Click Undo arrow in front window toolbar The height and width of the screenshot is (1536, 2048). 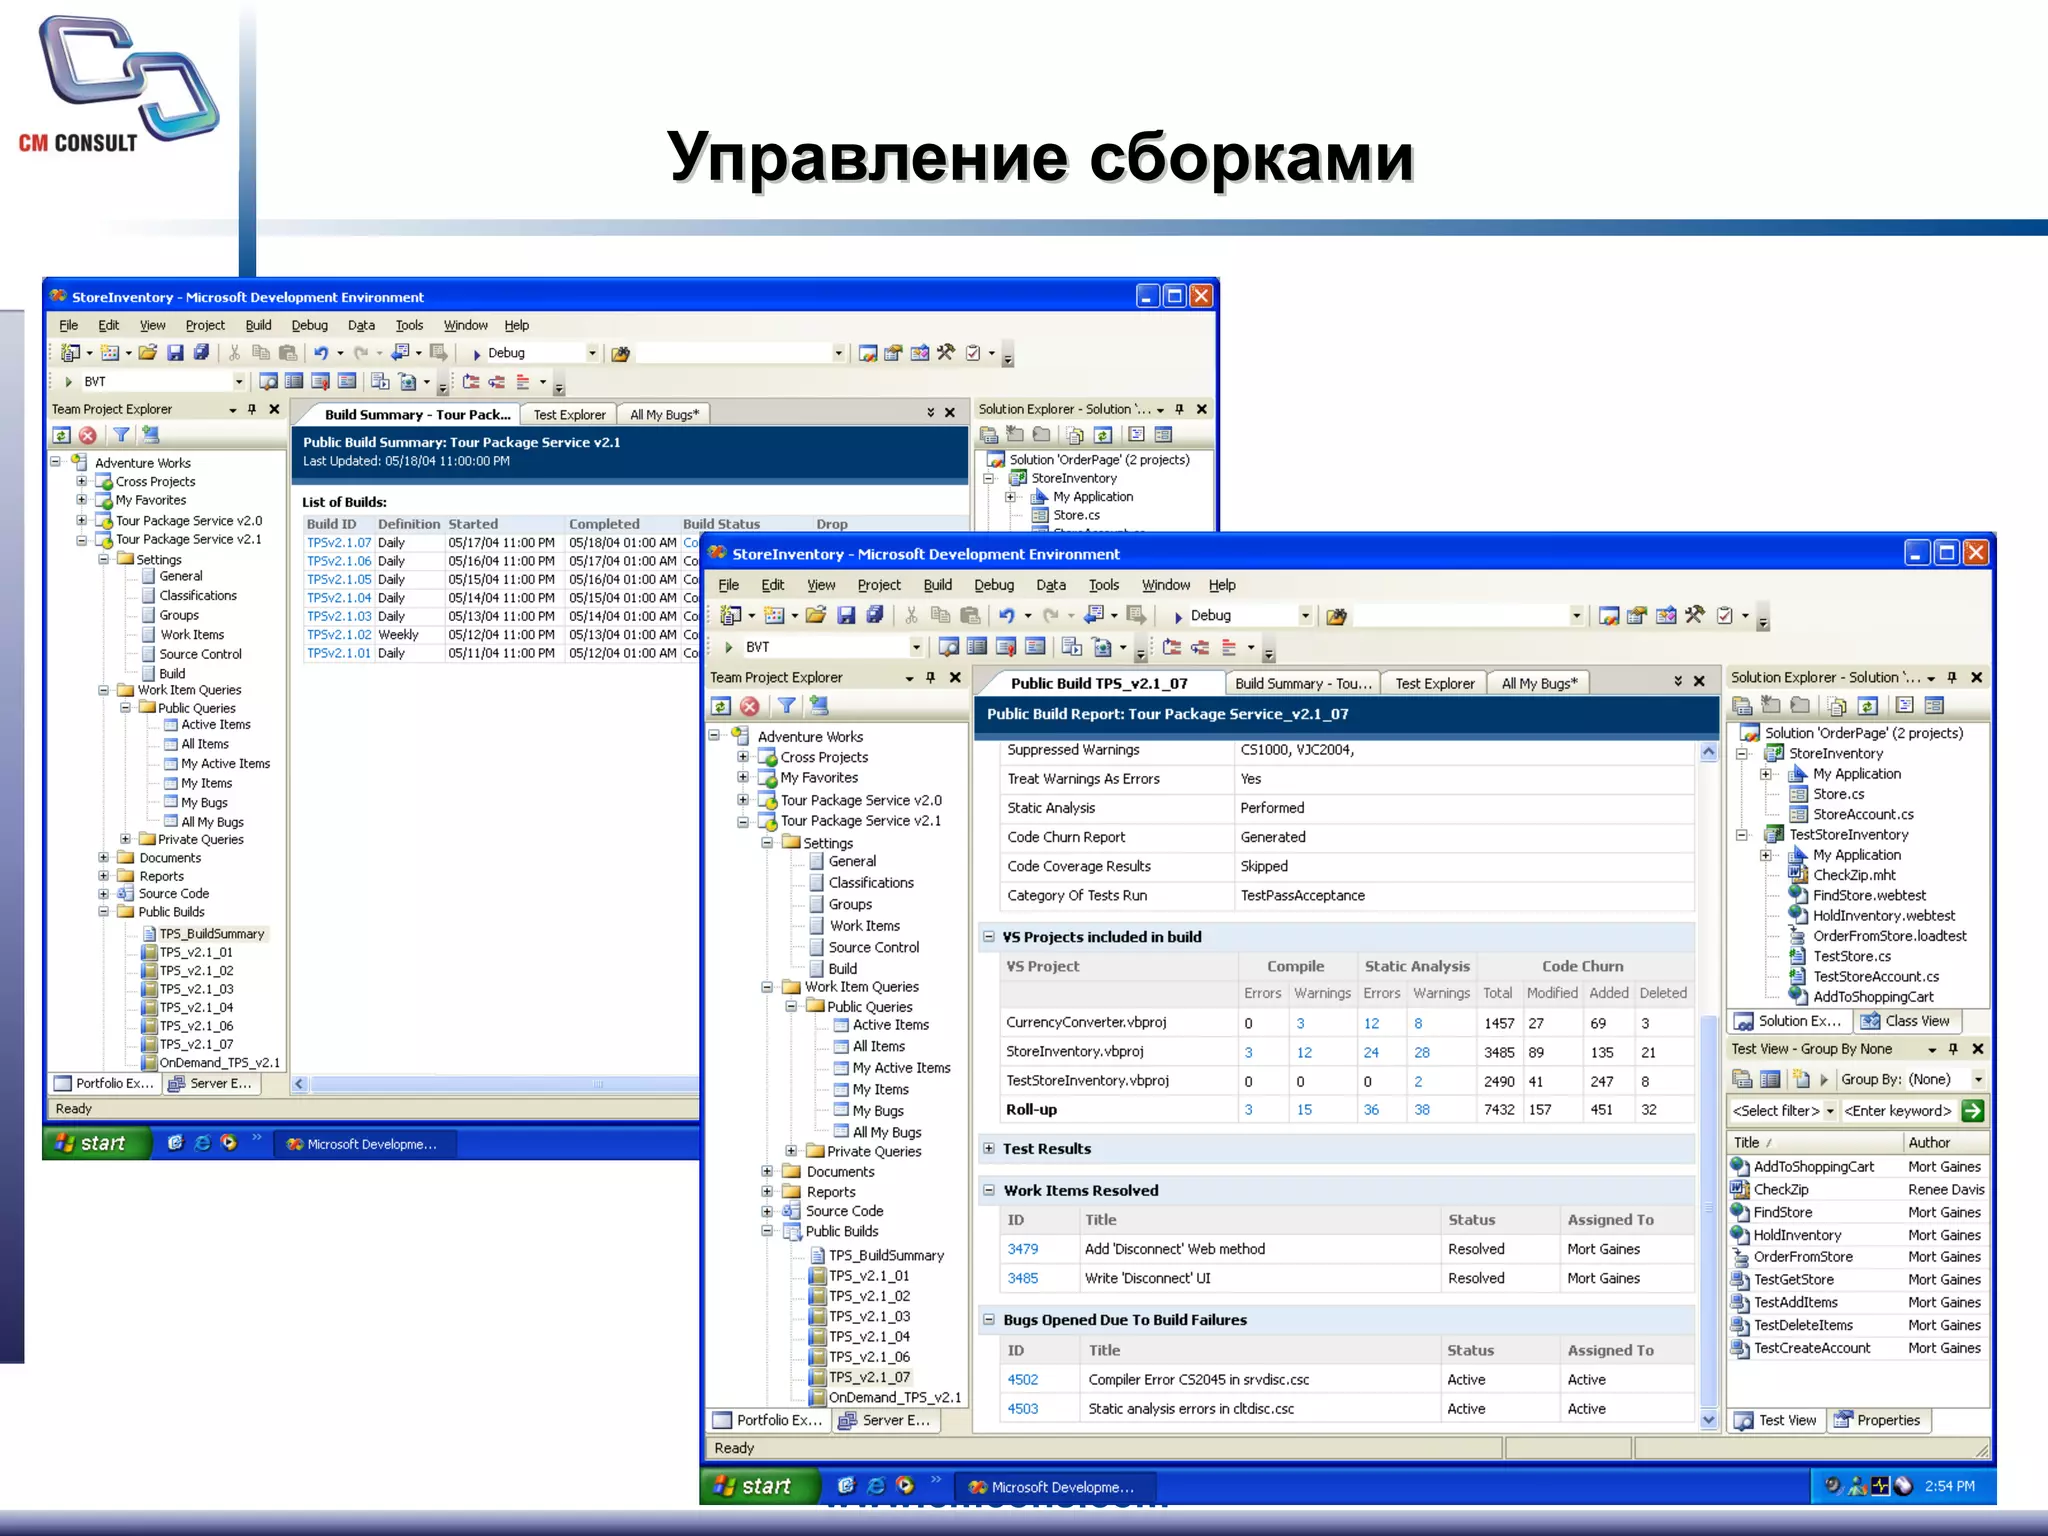[x=1007, y=616]
